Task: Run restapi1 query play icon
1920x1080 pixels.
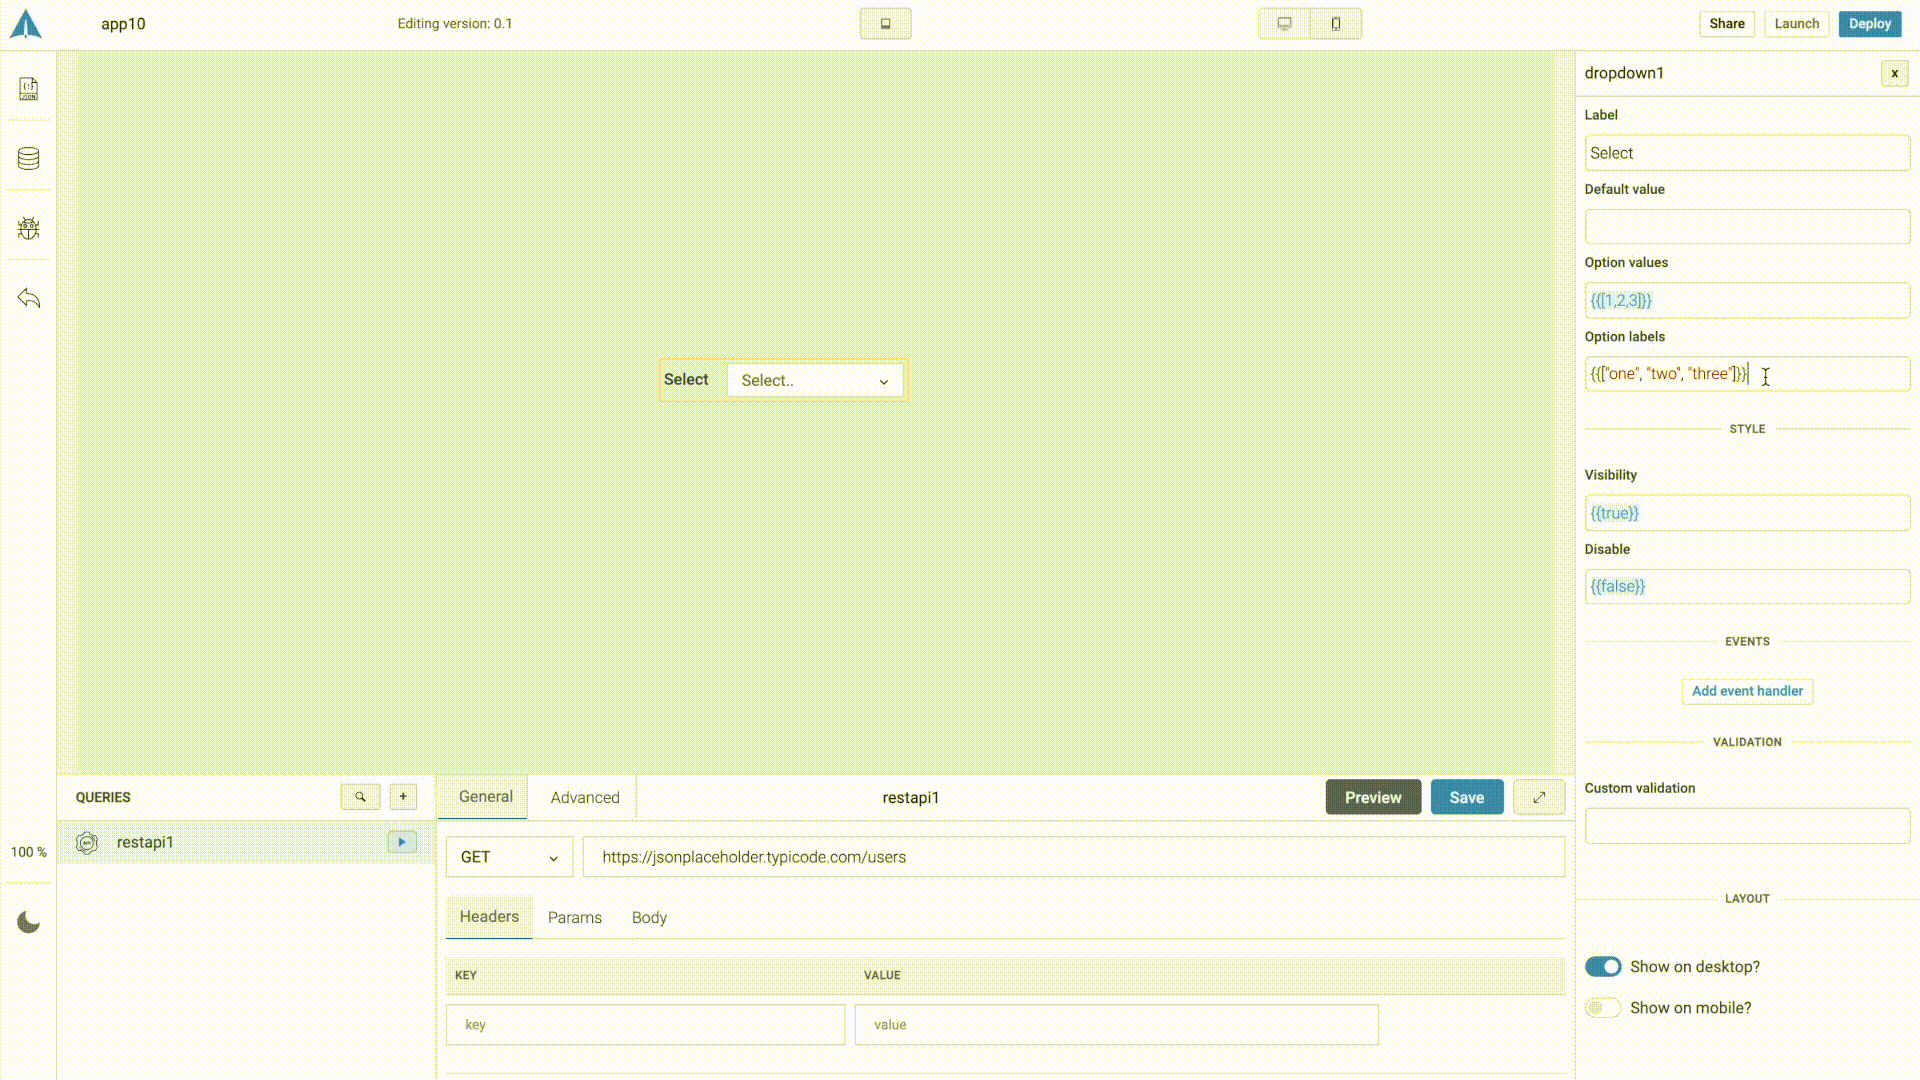Action: pos(402,842)
